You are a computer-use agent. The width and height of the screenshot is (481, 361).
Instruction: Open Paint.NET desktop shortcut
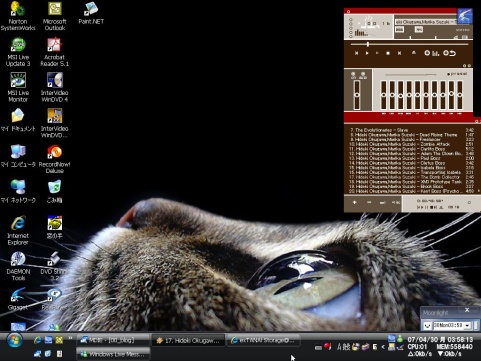coord(91,13)
